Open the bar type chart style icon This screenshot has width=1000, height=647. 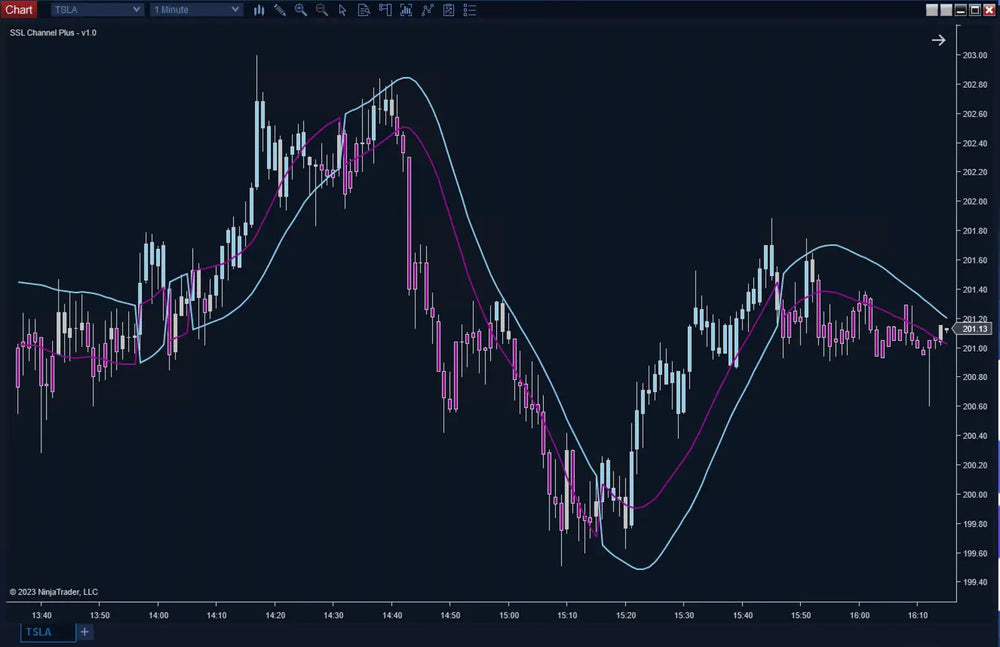tap(259, 10)
